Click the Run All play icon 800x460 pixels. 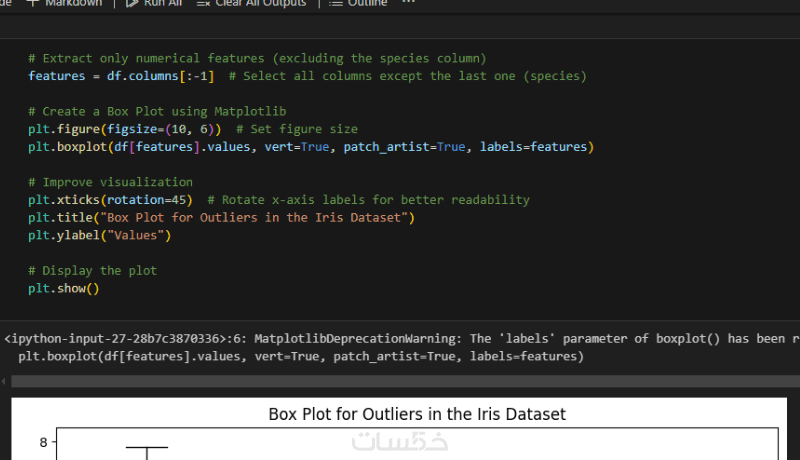[x=133, y=4]
